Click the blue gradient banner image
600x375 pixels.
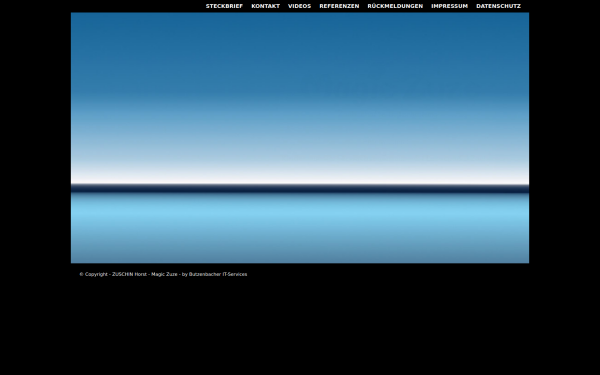click(x=300, y=138)
